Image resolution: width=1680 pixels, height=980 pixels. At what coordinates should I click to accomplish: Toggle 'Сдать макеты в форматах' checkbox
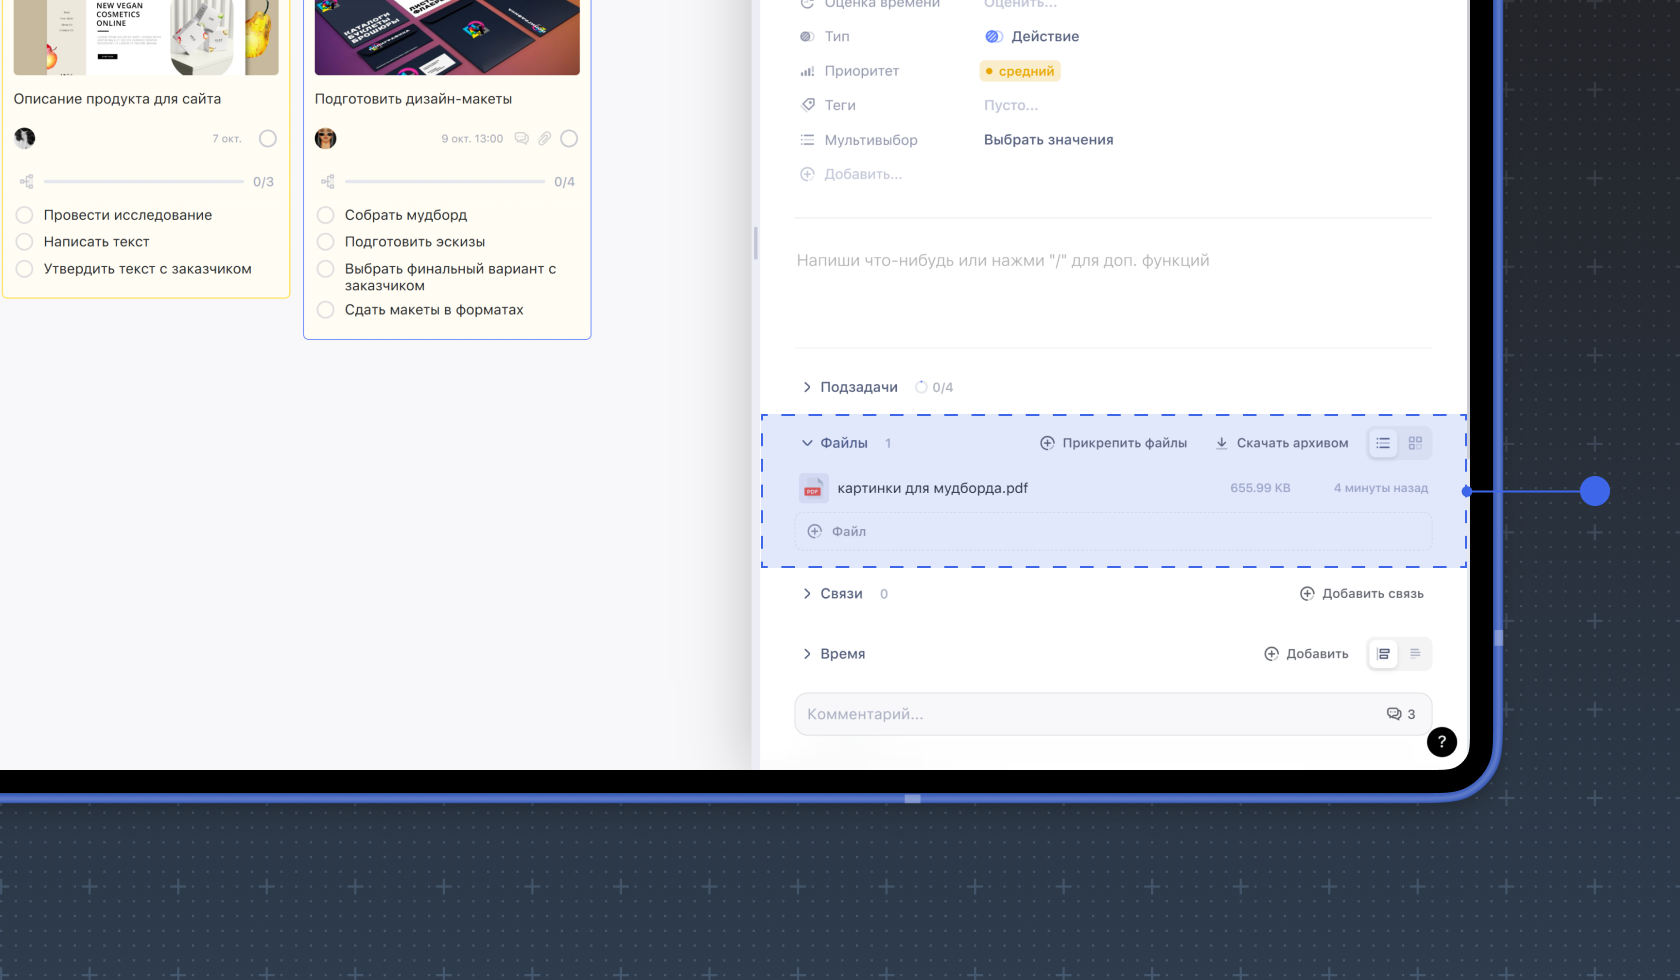tap(325, 310)
